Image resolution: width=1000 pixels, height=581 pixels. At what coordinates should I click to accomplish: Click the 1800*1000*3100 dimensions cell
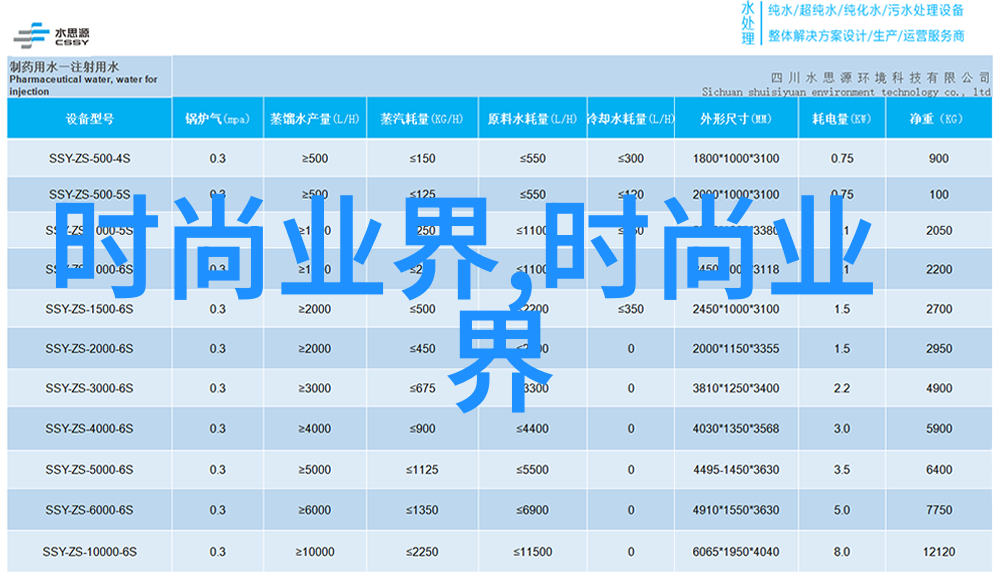pos(735,158)
